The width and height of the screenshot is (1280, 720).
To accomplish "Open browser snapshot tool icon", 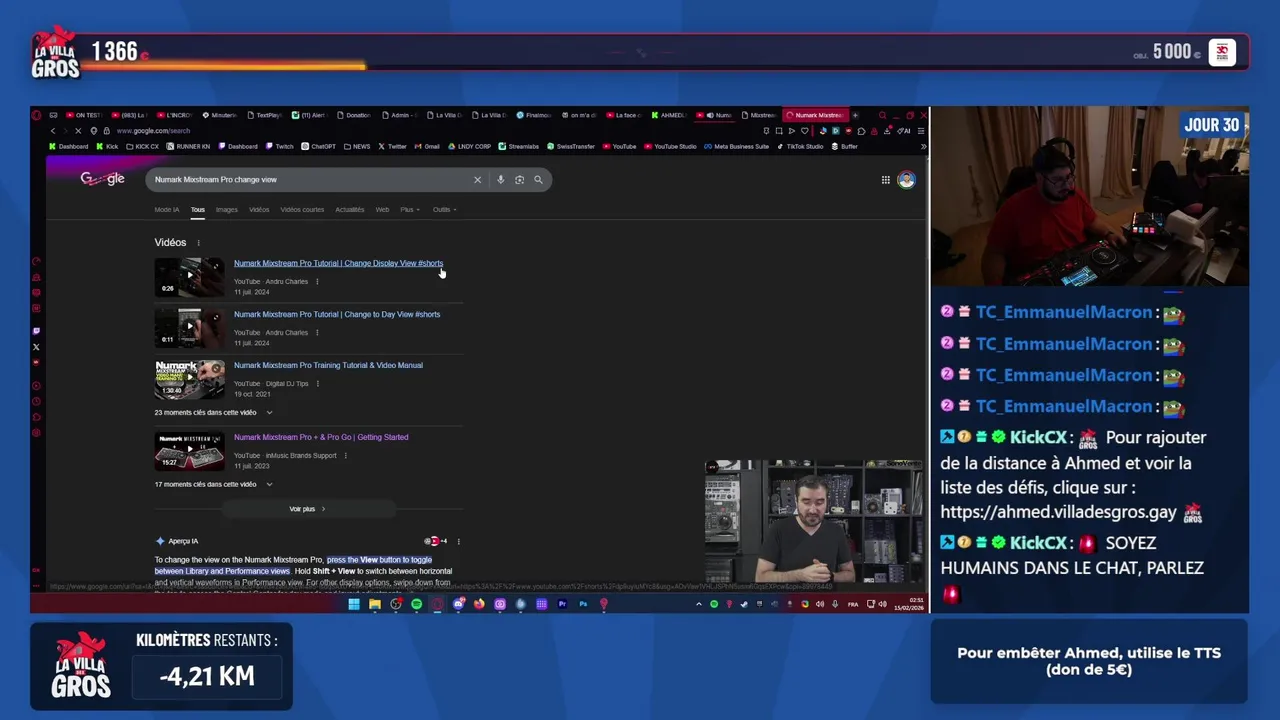I will (779, 131).
